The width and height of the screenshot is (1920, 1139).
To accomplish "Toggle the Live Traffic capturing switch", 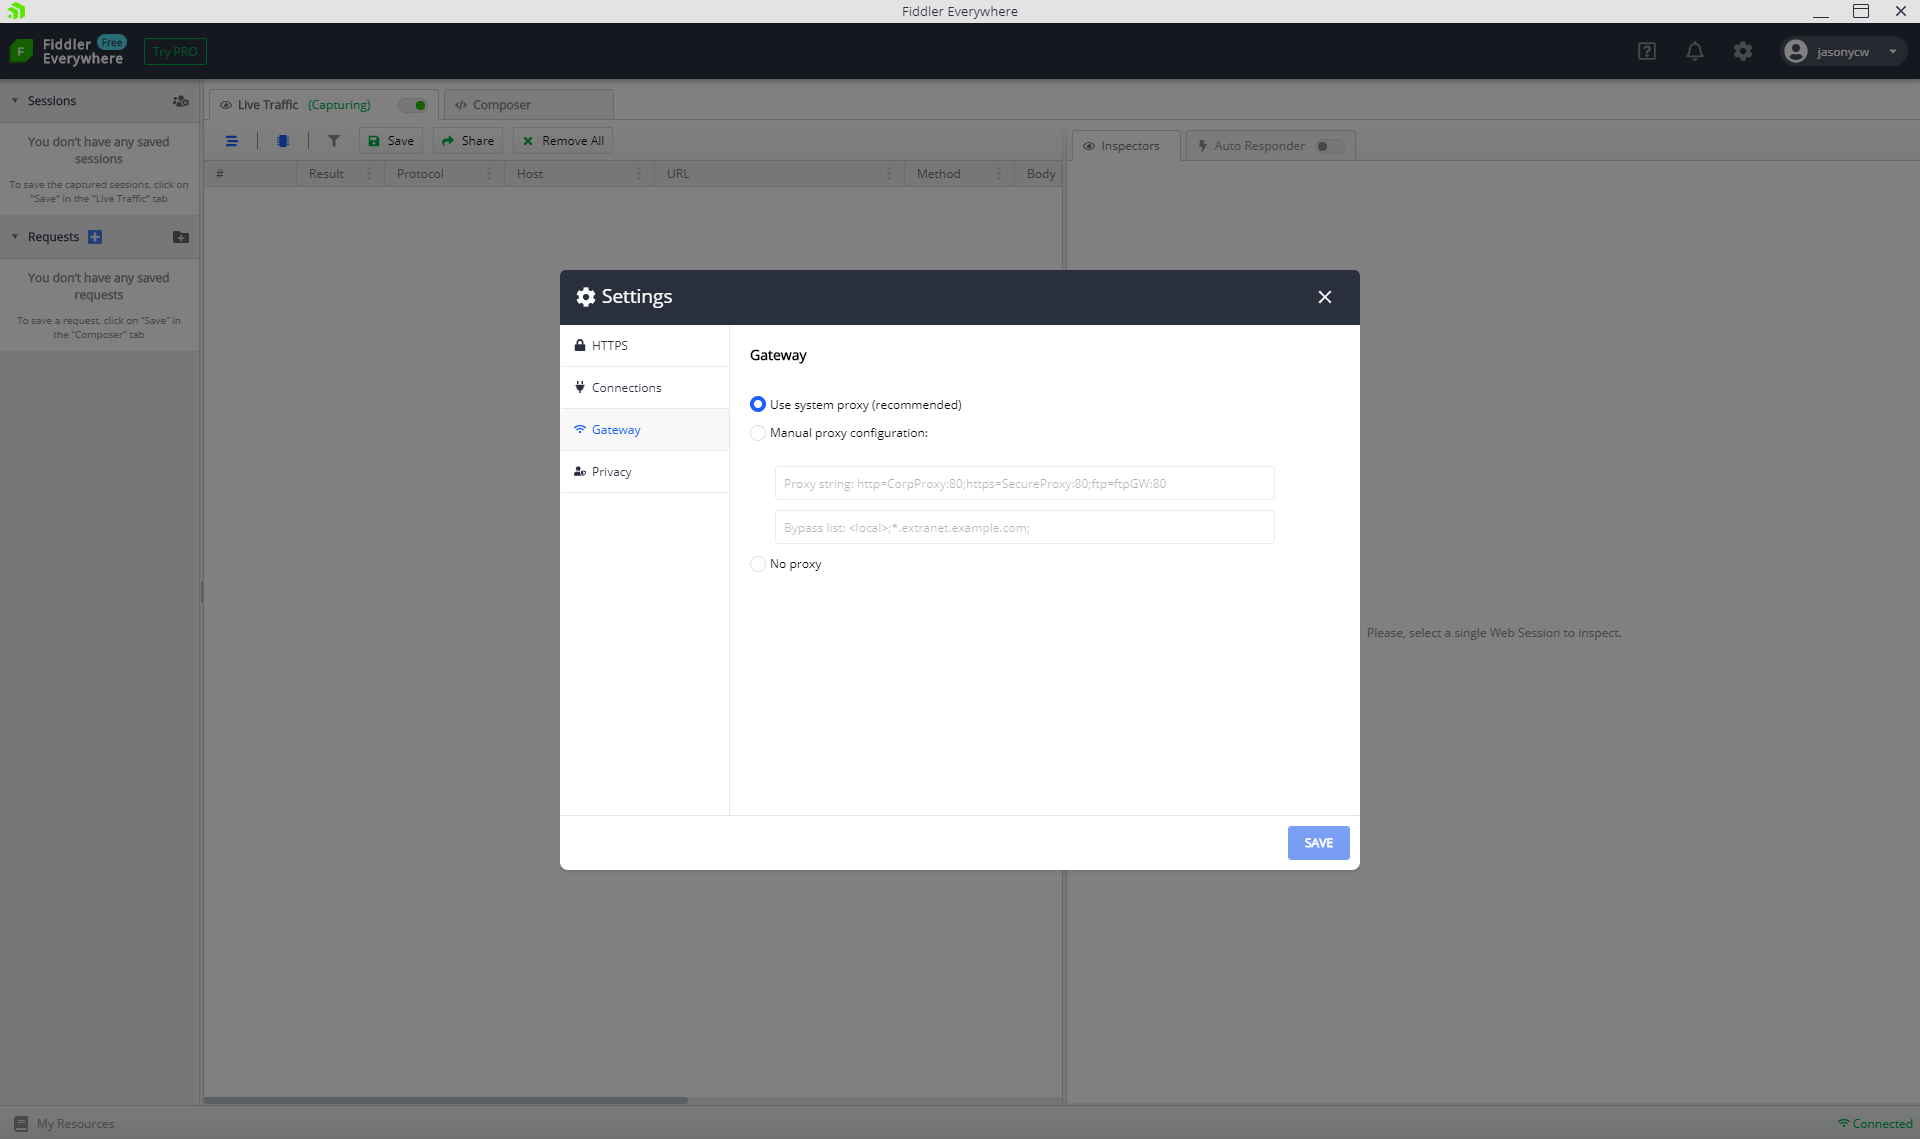I will pos(414,105).
